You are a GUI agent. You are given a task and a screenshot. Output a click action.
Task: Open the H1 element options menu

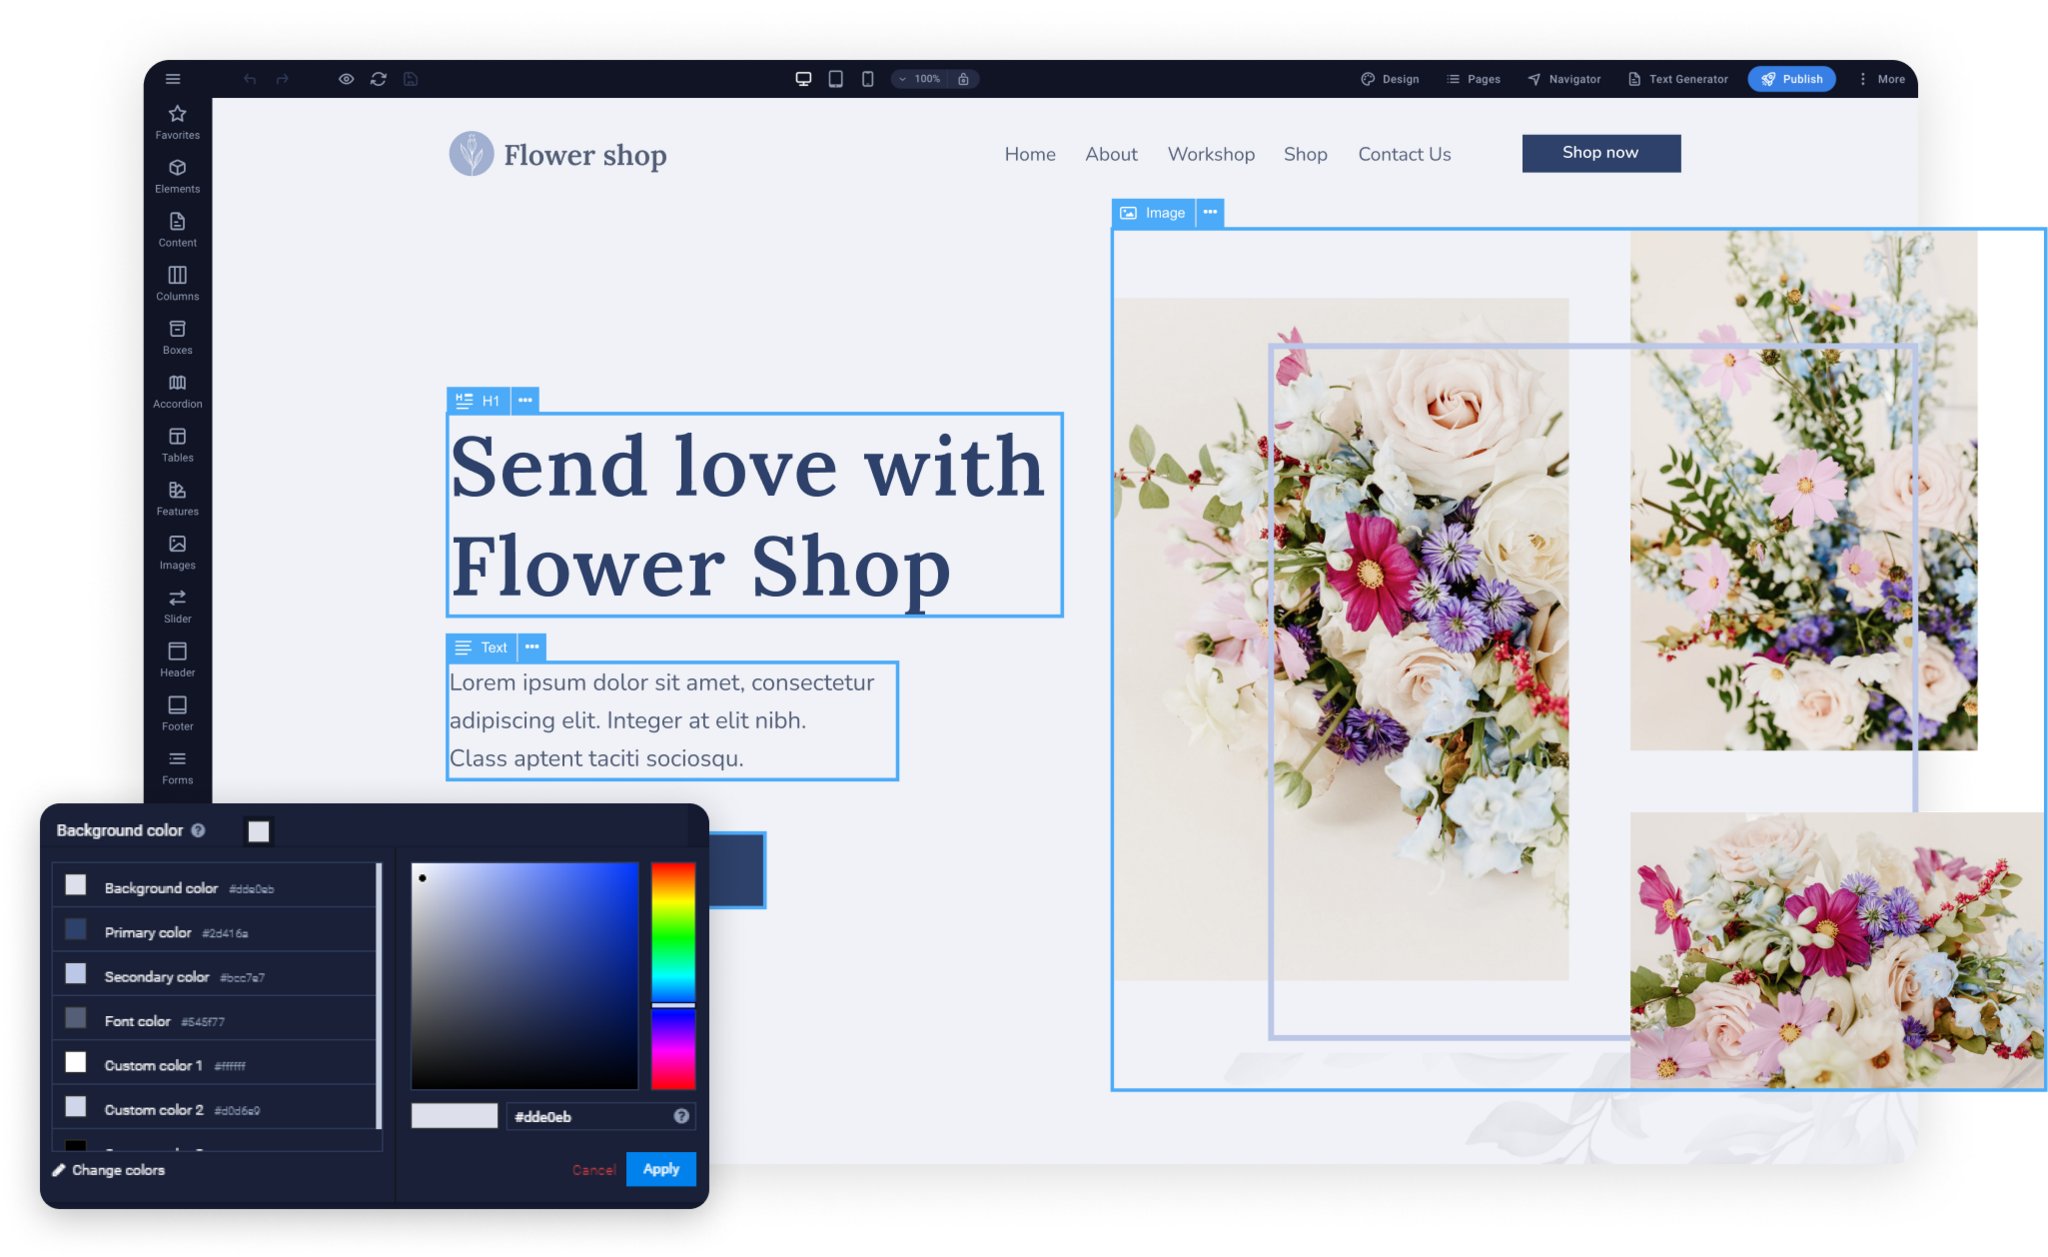pos(525,400)
